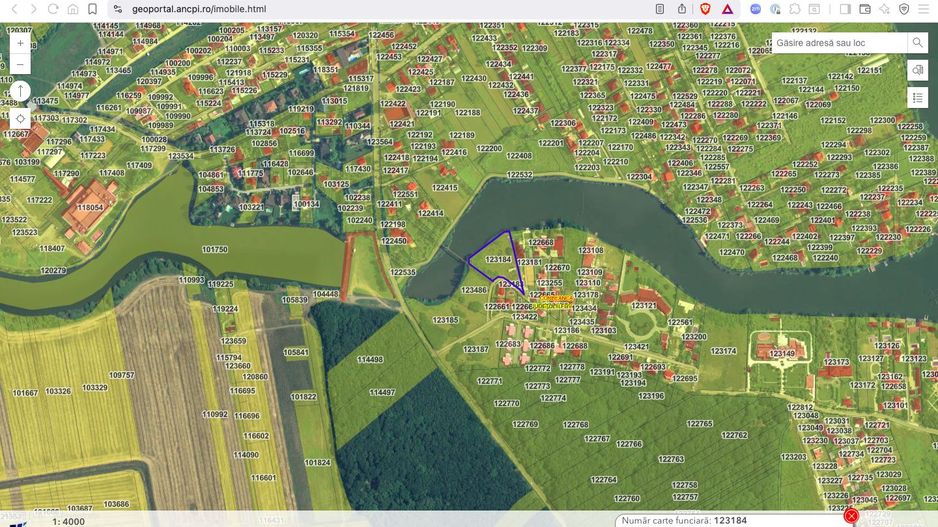Screen dimensions: 938x527
Task: Open the layer list panel
Action: pos(917,97)
